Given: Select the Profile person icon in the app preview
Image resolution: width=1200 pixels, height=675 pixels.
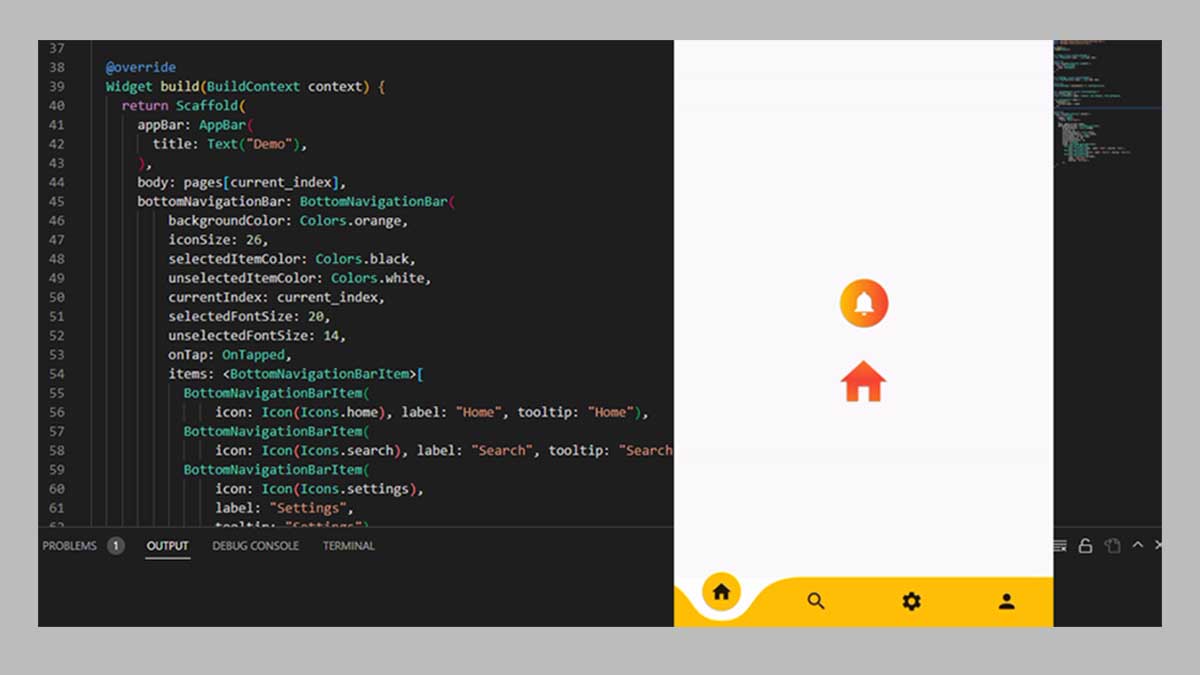Looking at the screenshot, I should tap(1006, 601).
